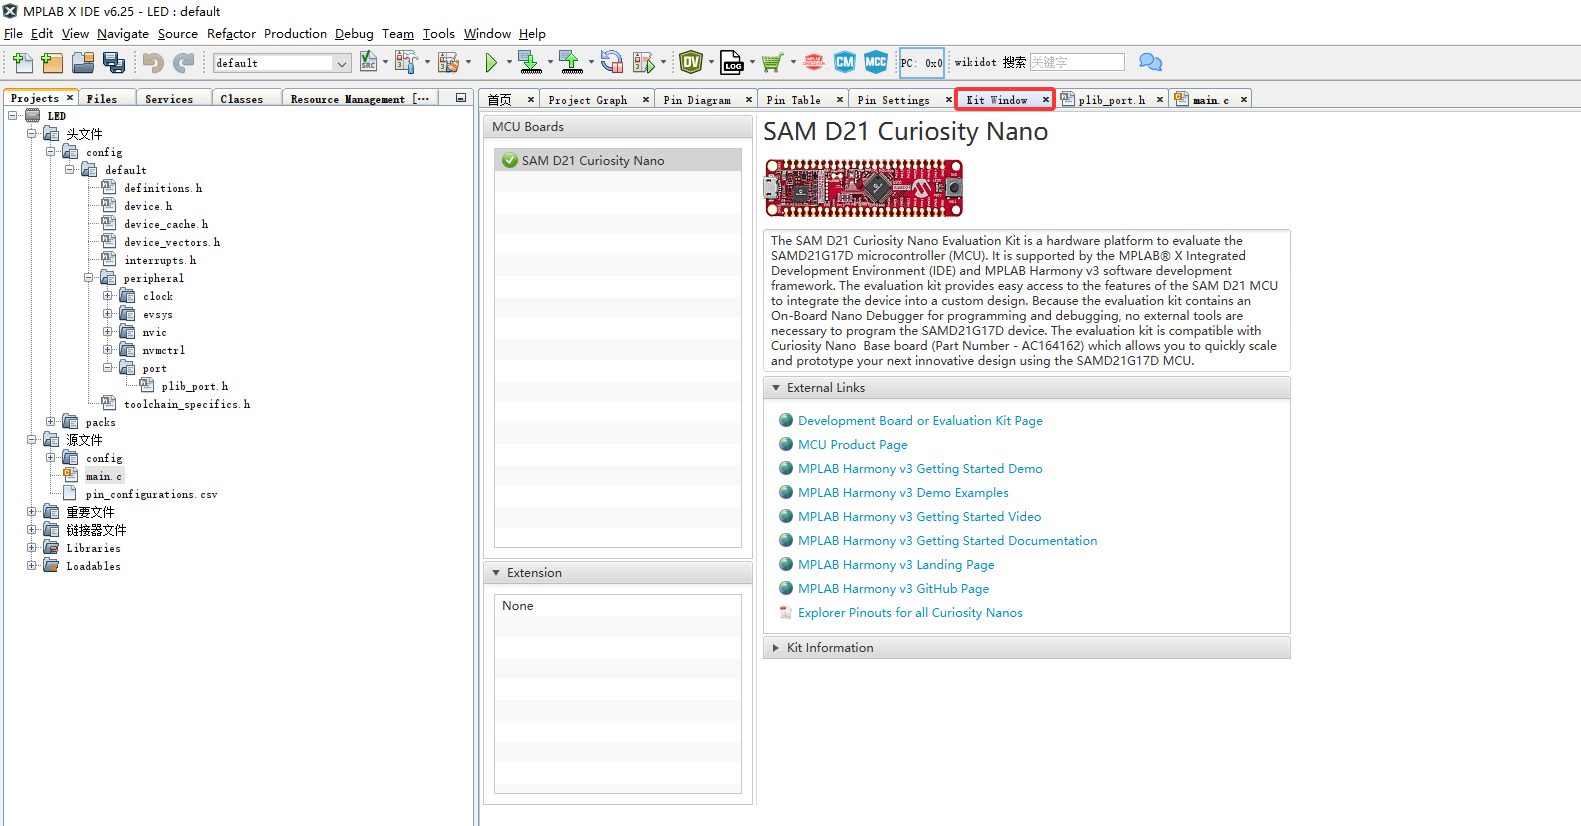The image size is (1581, 826).
Task: Click the Undo arrow icon
Action: (153, 62)
